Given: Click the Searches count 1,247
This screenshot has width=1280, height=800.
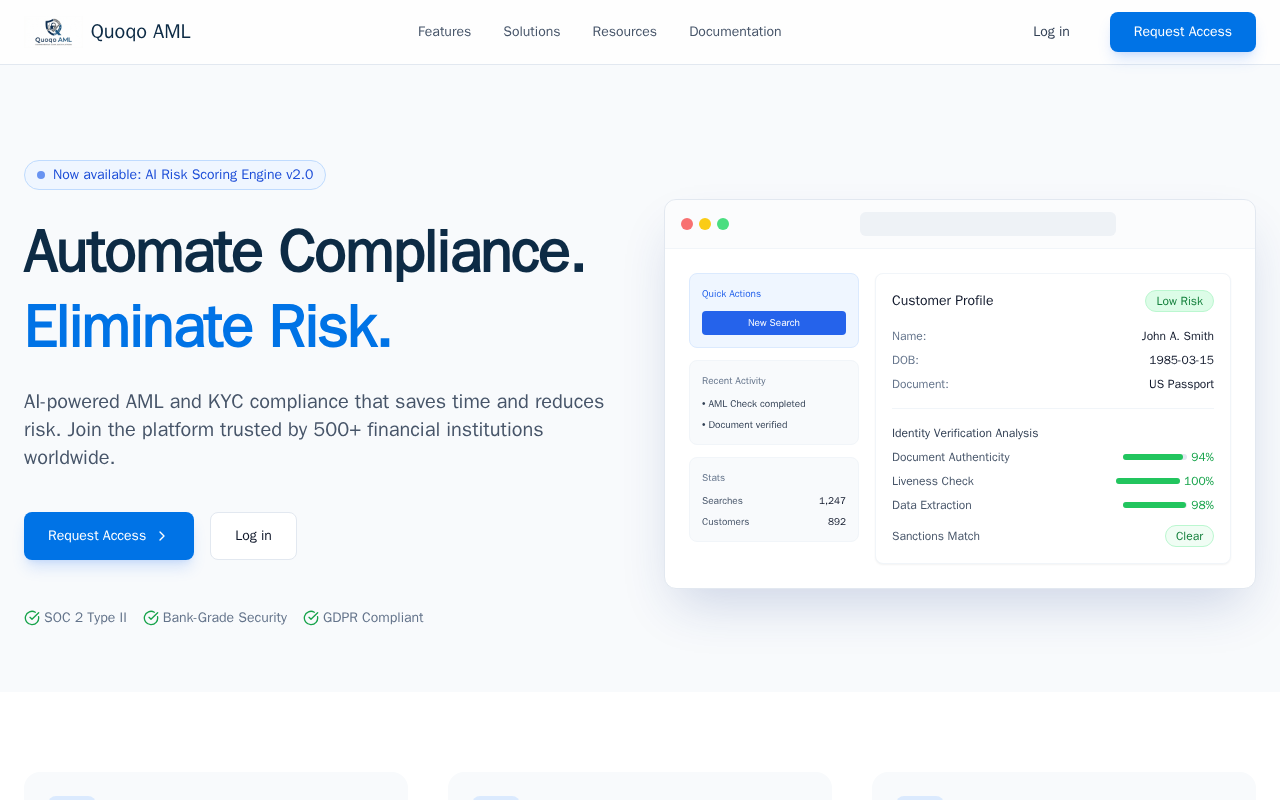Looking at the screenshot, I should [832, 501].
